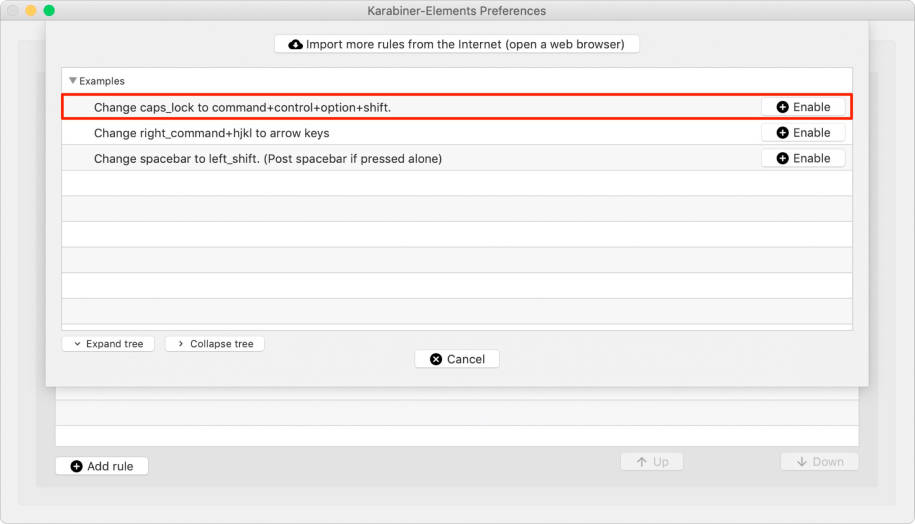Open Import more rules from the Internet
This screenshot has width=915, height=524.
457,45
